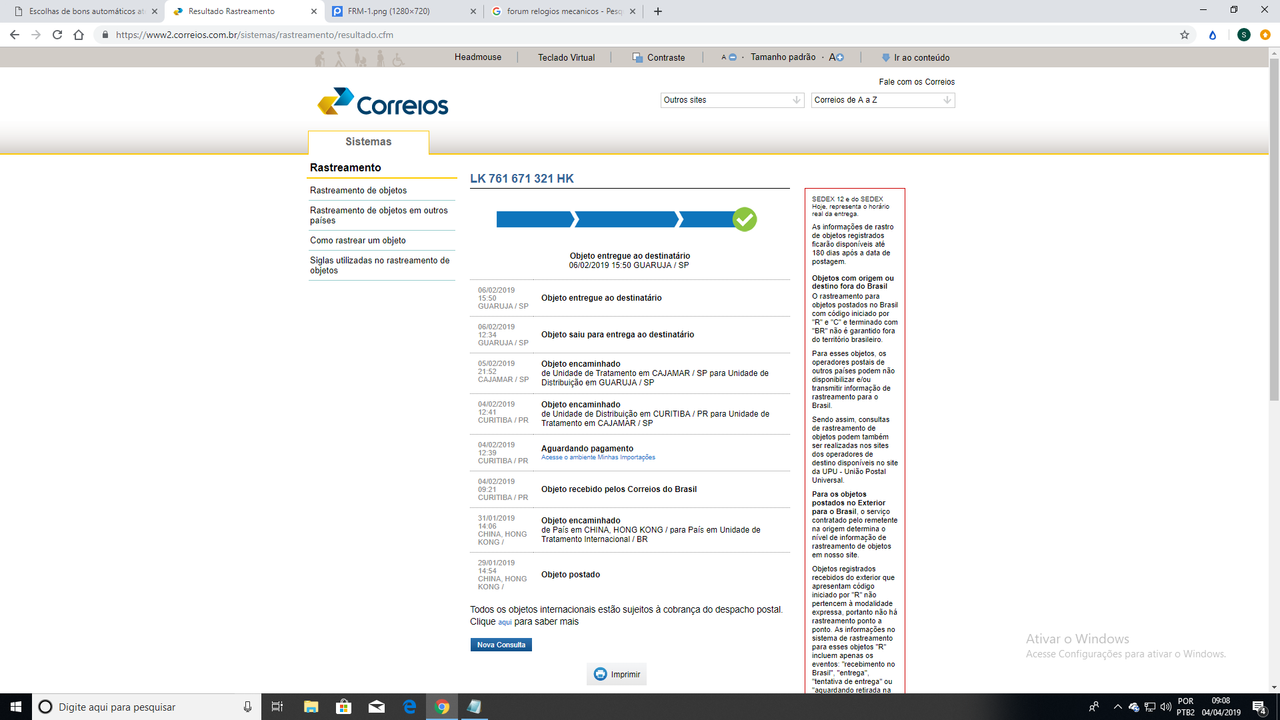Click the Imprimir button
The width and height of the screenshot is (1280, 720).
point(617,674)
